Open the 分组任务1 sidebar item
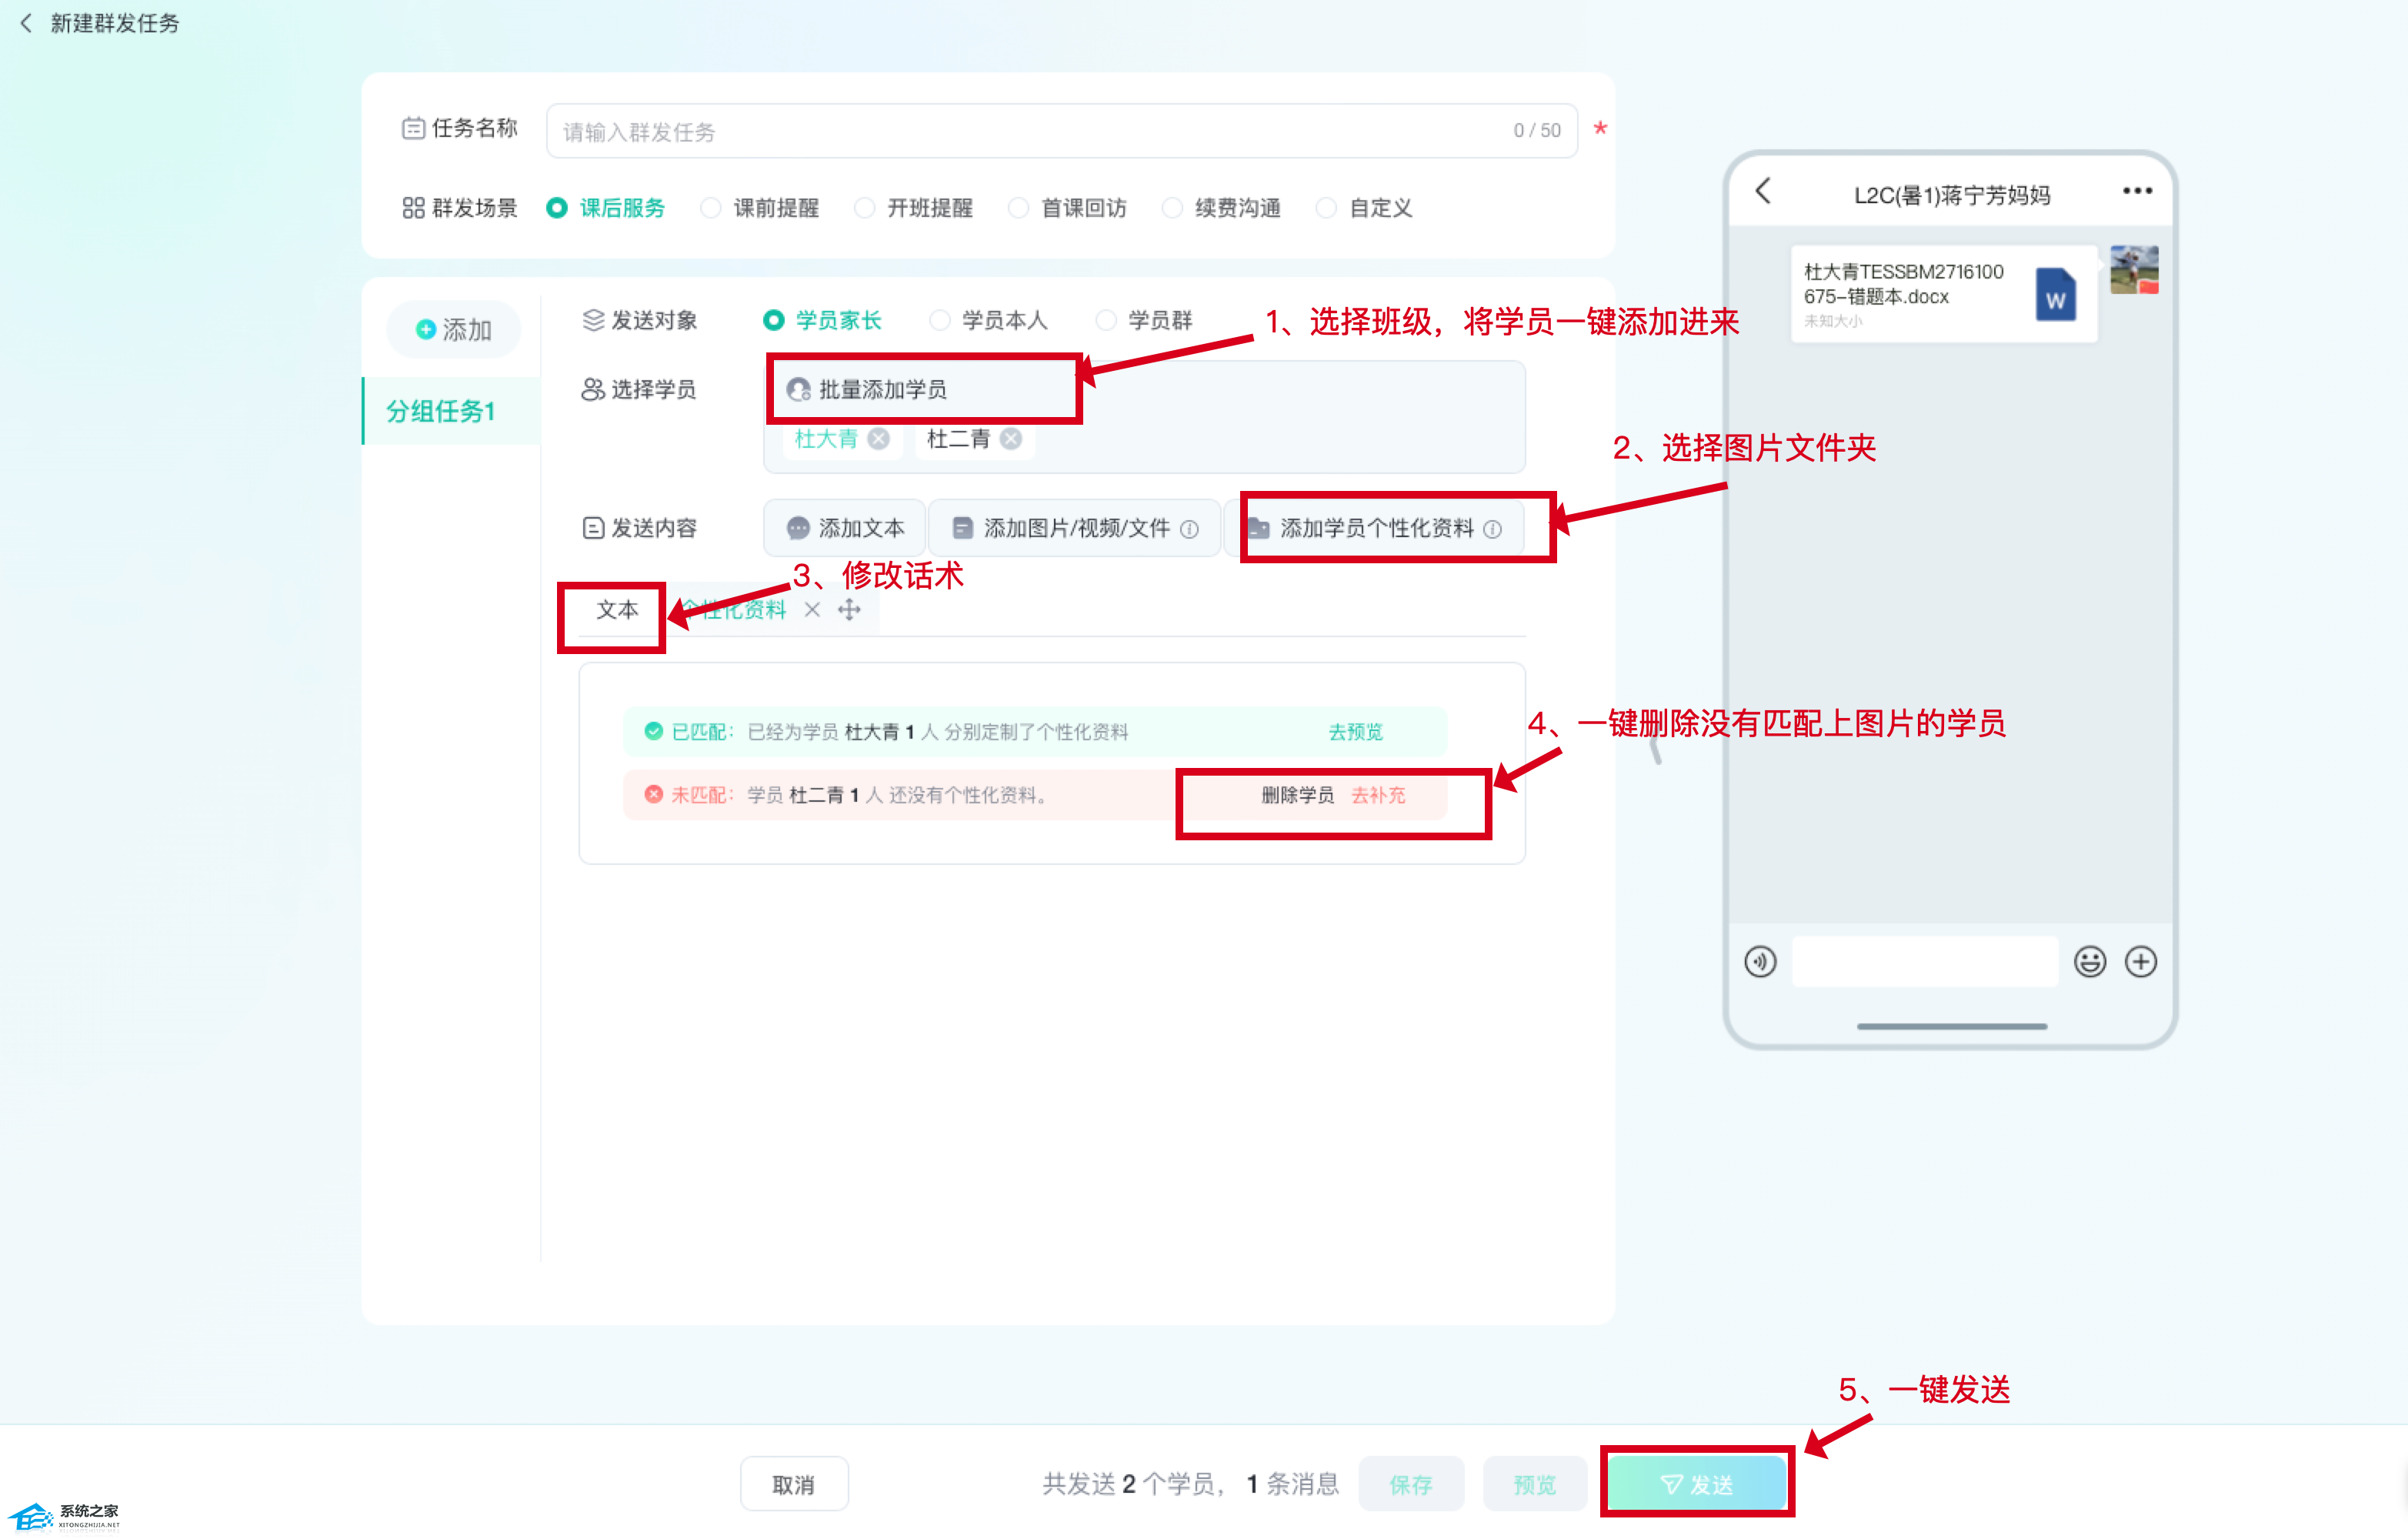2408x1539 pixels. click(x=441, y=411)
